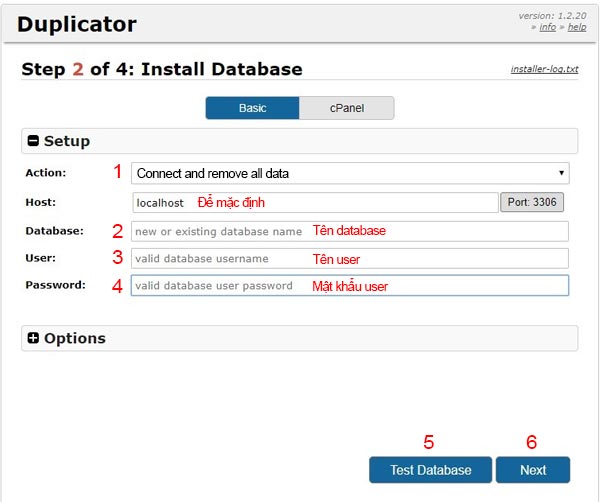Click the Step 2 of 4 heading
This screenshot has width=600, height=502.
click(162, 69)
